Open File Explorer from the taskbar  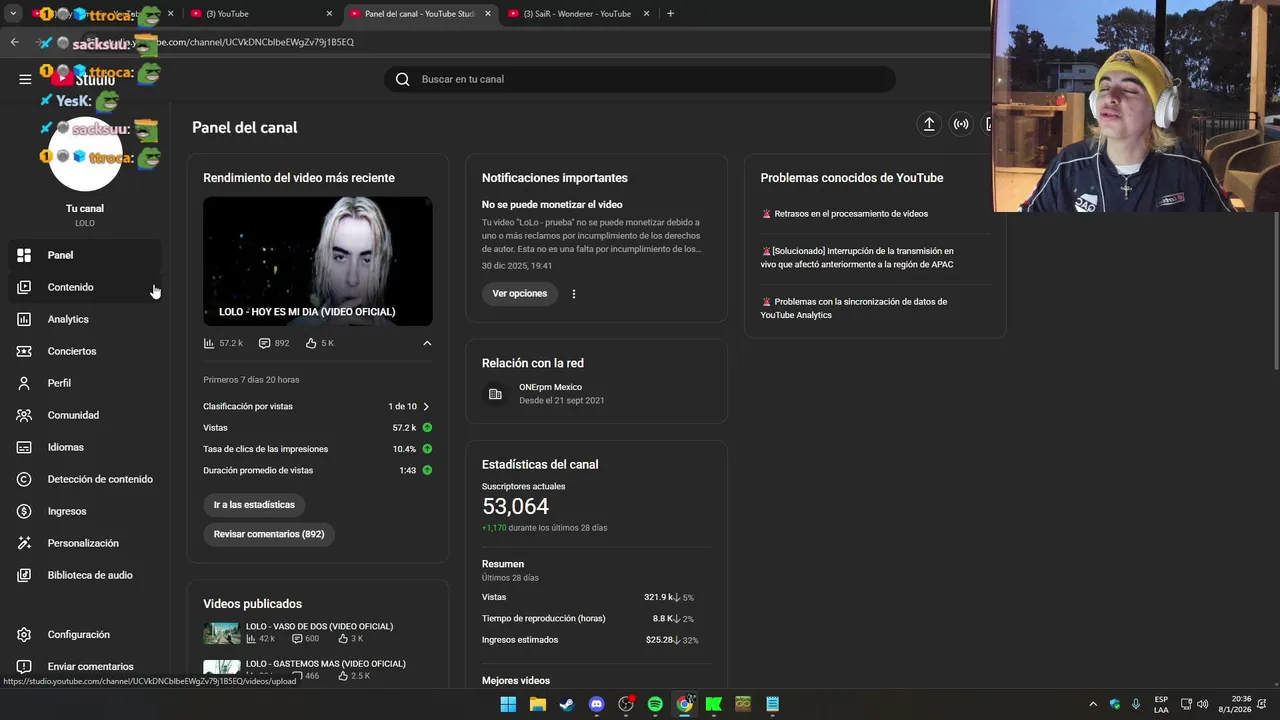pos(538,704)
